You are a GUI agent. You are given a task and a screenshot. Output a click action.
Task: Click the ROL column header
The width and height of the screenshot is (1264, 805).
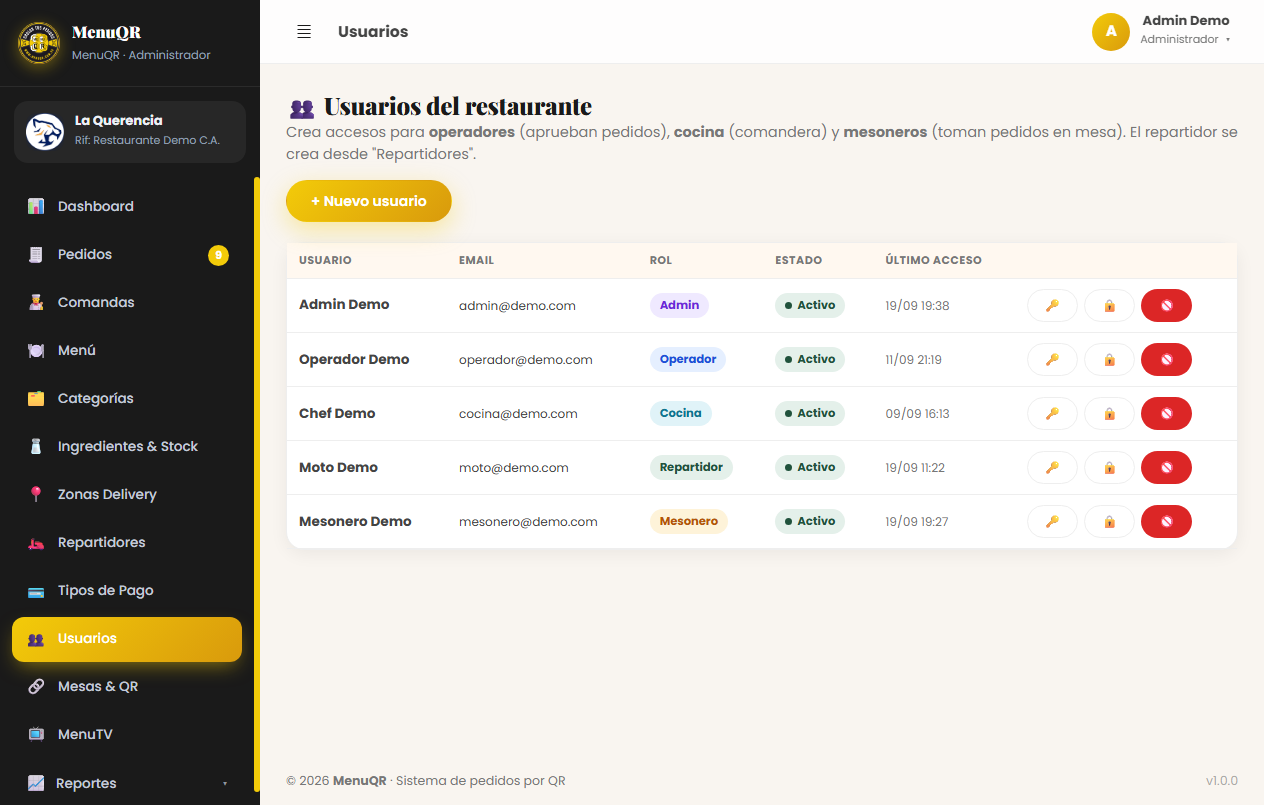pyautogui.click(x=661, y=260)
